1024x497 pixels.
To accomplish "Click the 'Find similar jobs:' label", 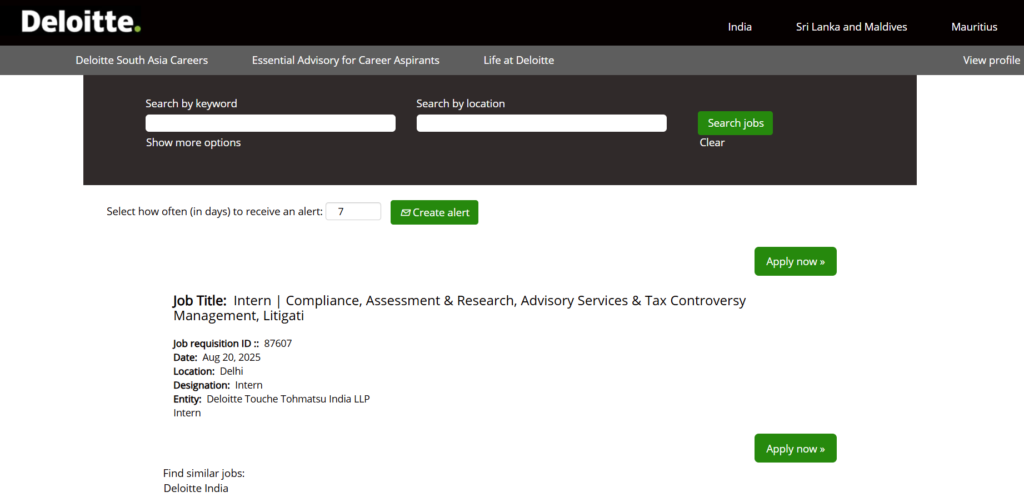I will pyautogui.click(x=204, y=473).
